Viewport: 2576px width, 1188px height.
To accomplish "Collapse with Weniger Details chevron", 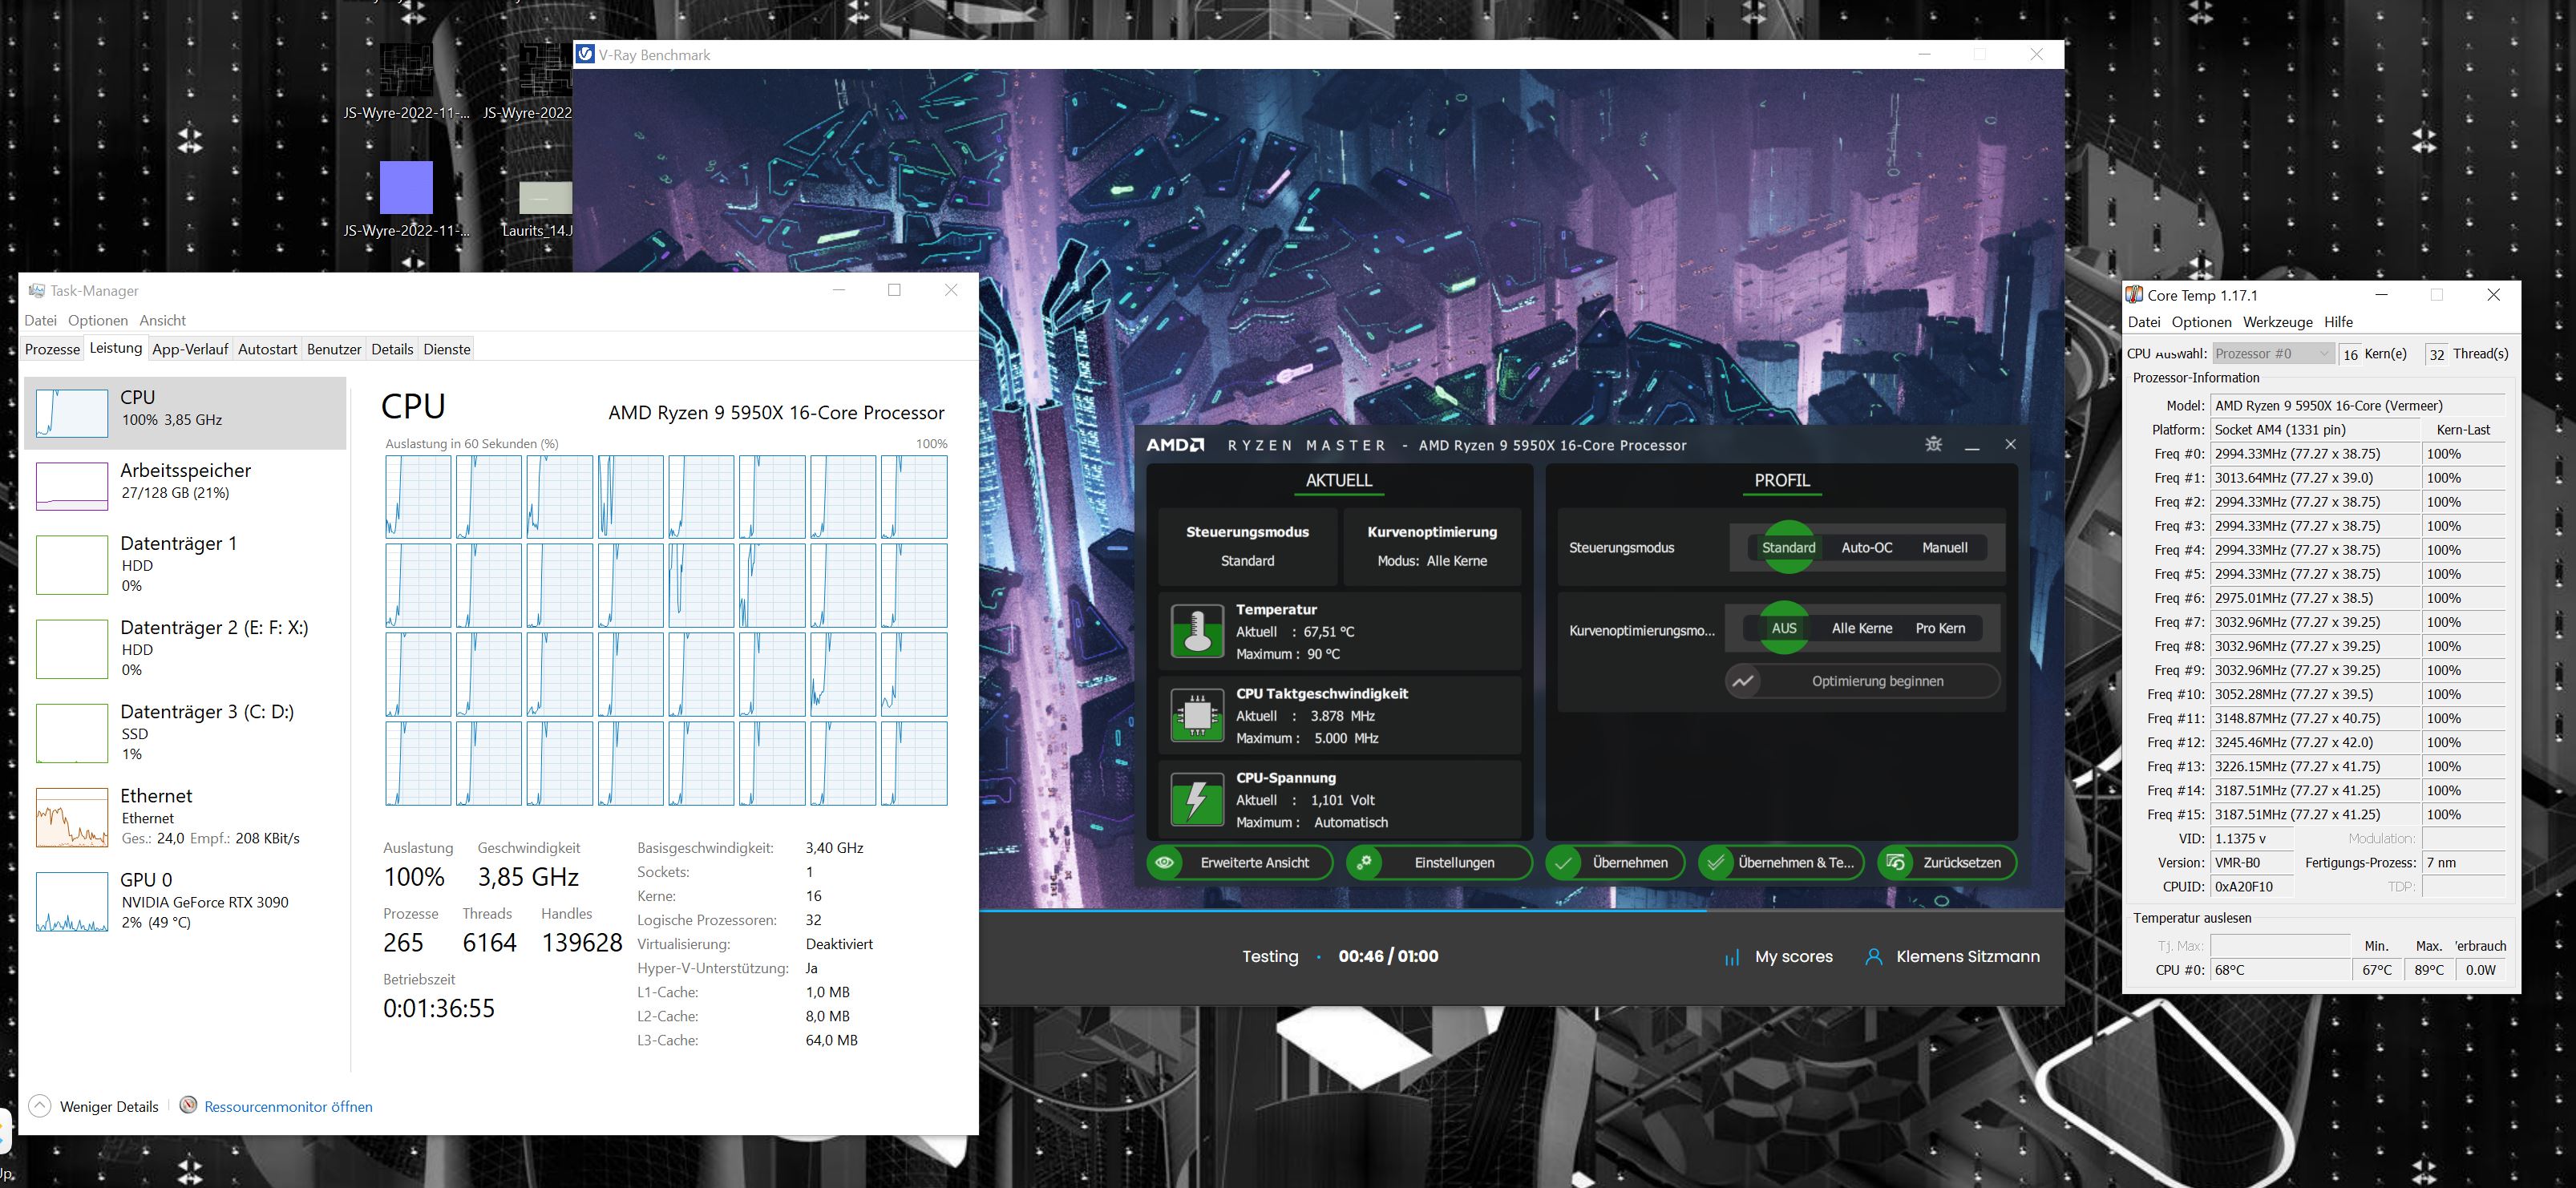I will point(40,1105).
